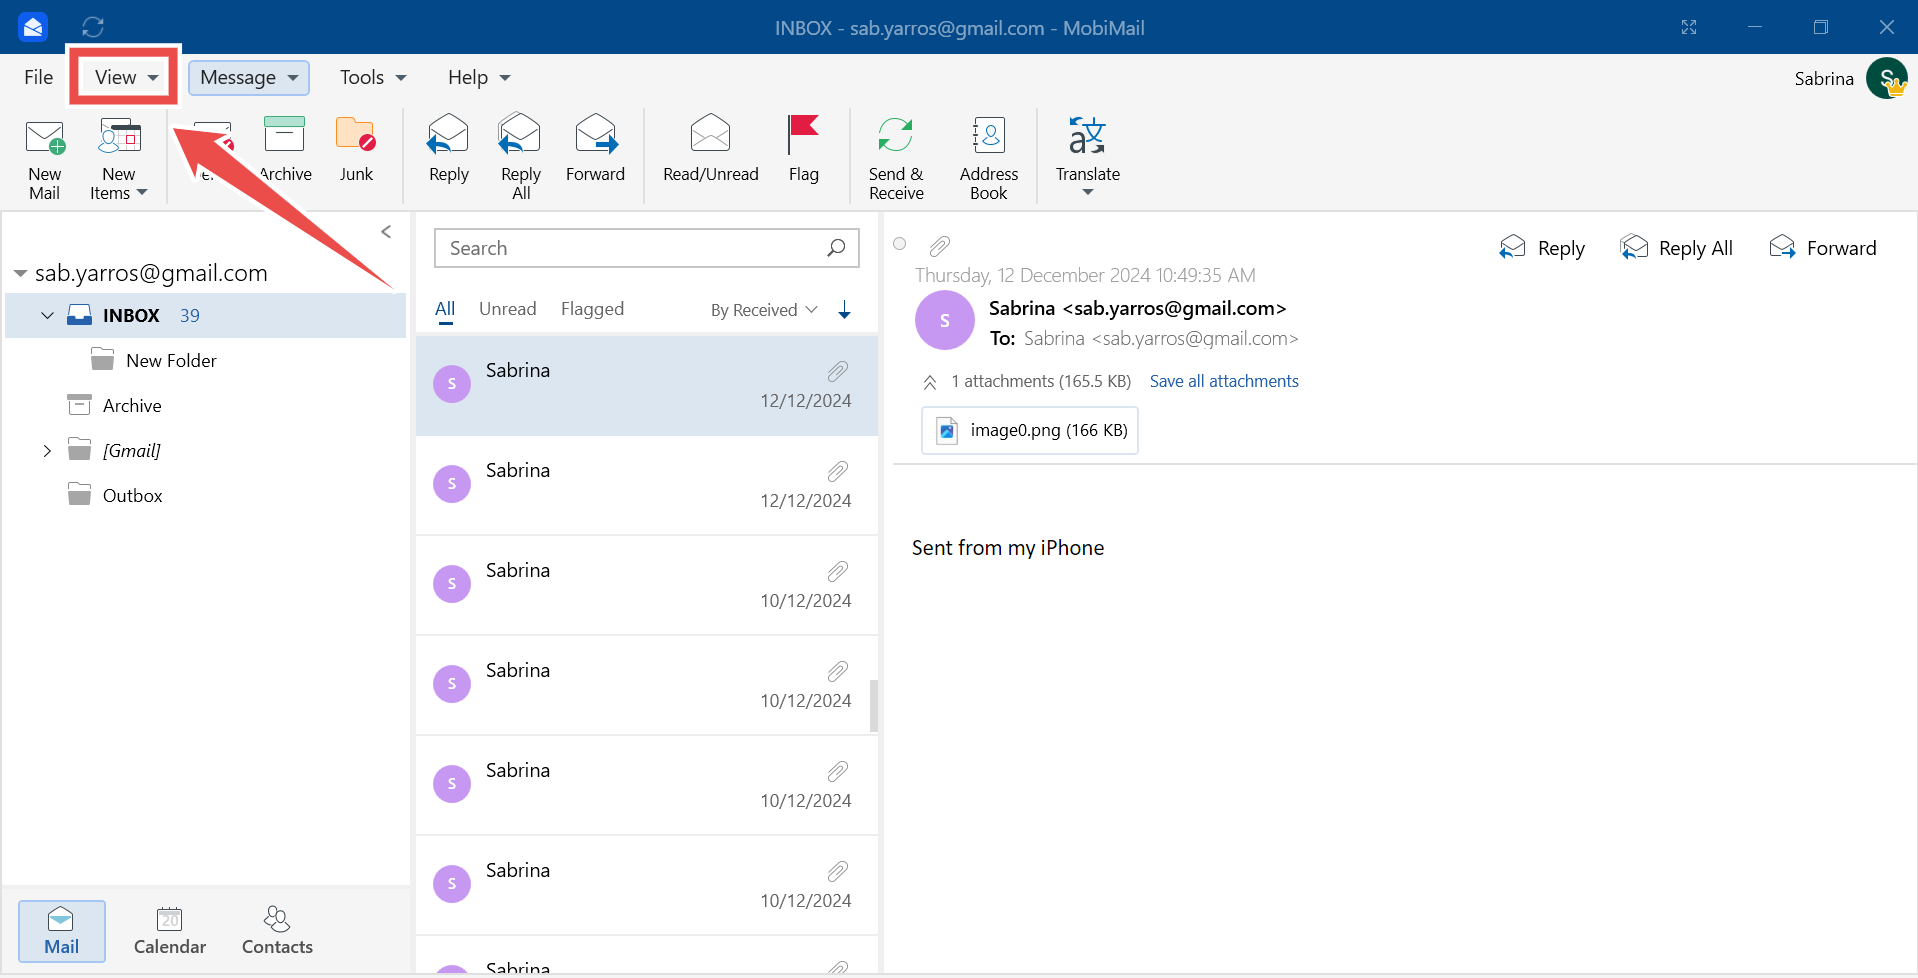Click the "Sabrina" name beside the account avatar
The image size is (1918, 978).
(1824, 78)
